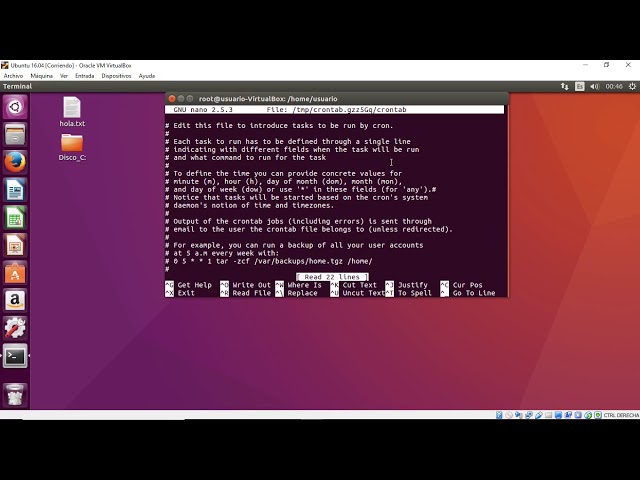The width and height of the screenshot is (640, 480).
Task: Place cursor on 'Output of the crontab jobs' line
Action: 298,221
